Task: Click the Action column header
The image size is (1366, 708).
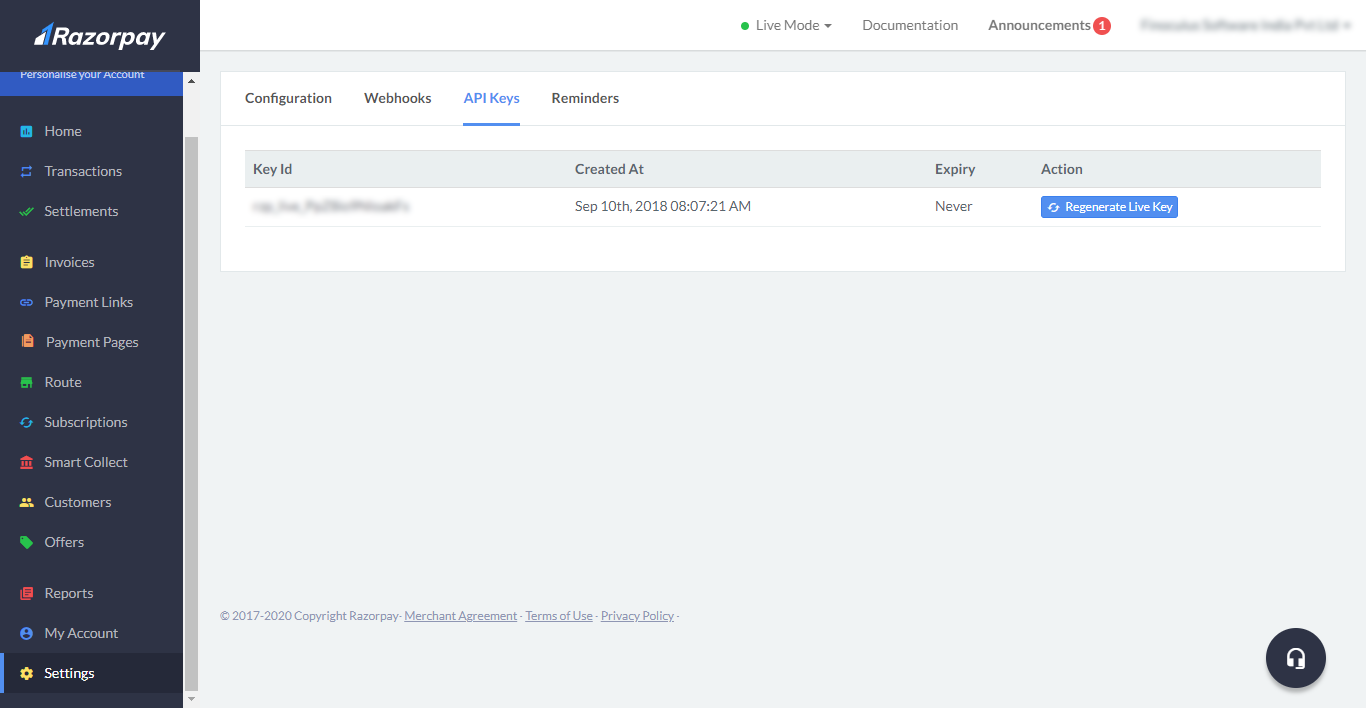Action: click(x=1062, y=169)
